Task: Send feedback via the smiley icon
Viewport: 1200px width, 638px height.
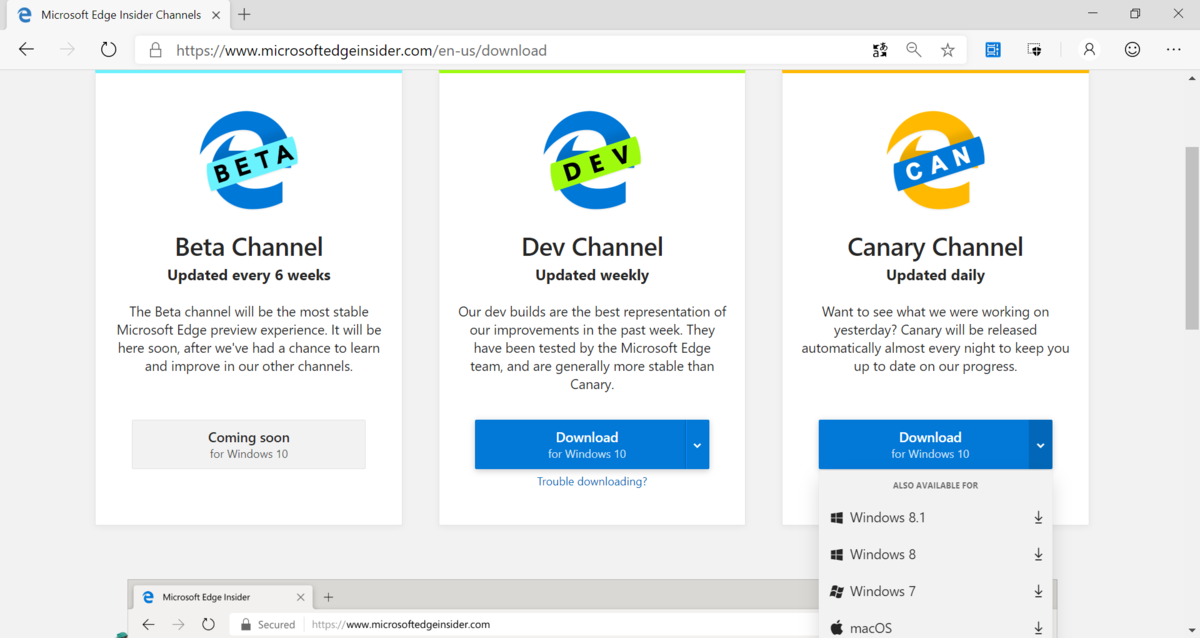Action: tap(1132, 49)
